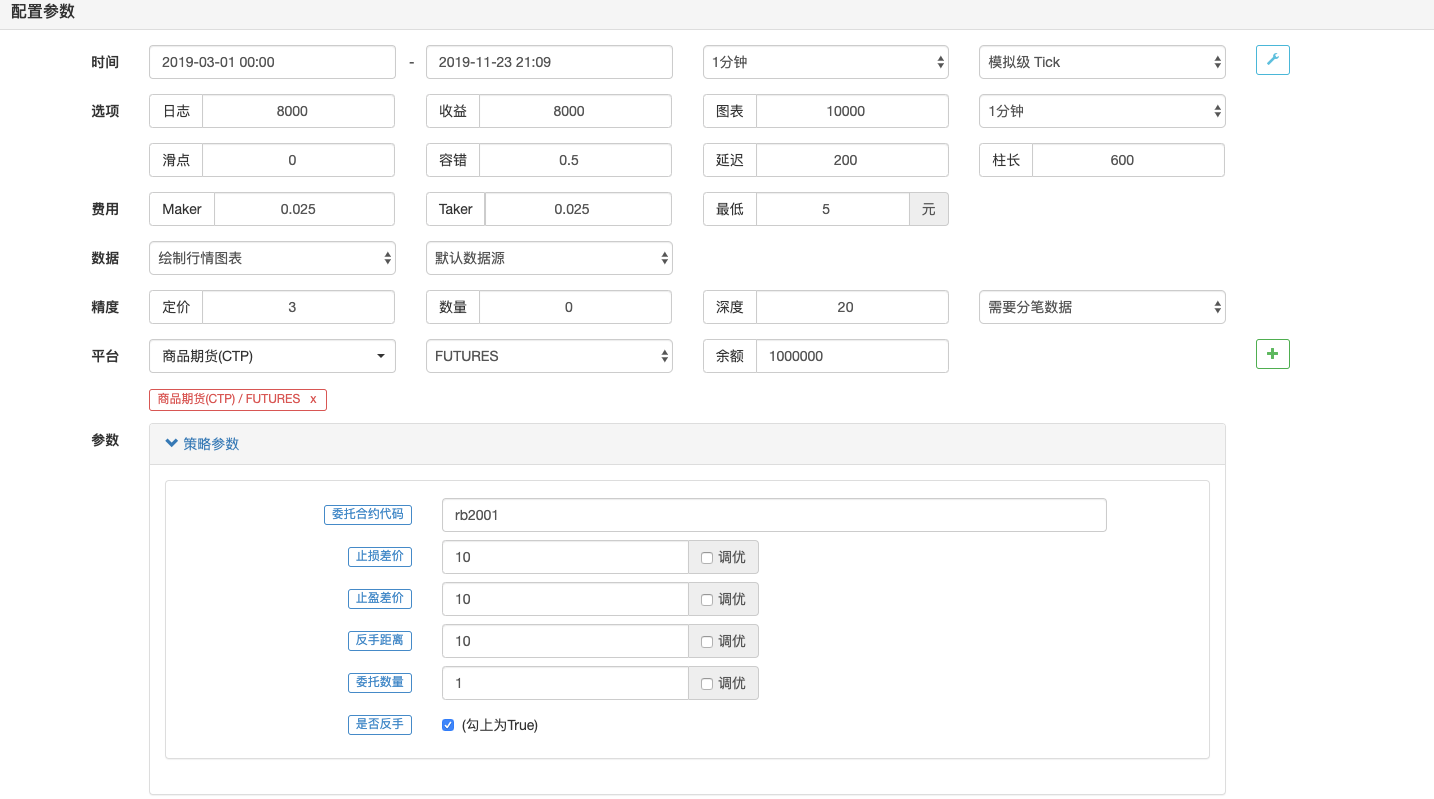Screen dimensions: 1434x799
Task: Check 调优 box for 委托数量
Action: click(x=707, y=684)
